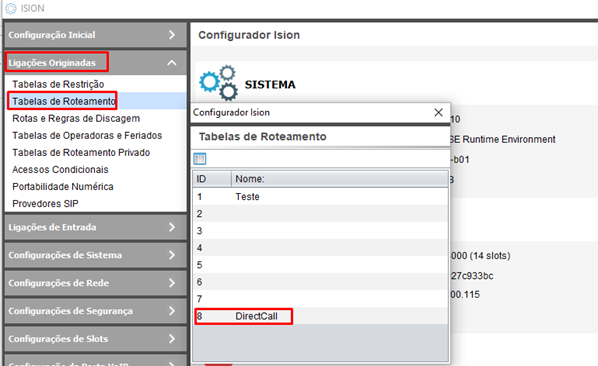Click the ISION gear icon in title bar
Image resolution: width=598 pixels, height=366 pixels.
(x=11, y=8)
